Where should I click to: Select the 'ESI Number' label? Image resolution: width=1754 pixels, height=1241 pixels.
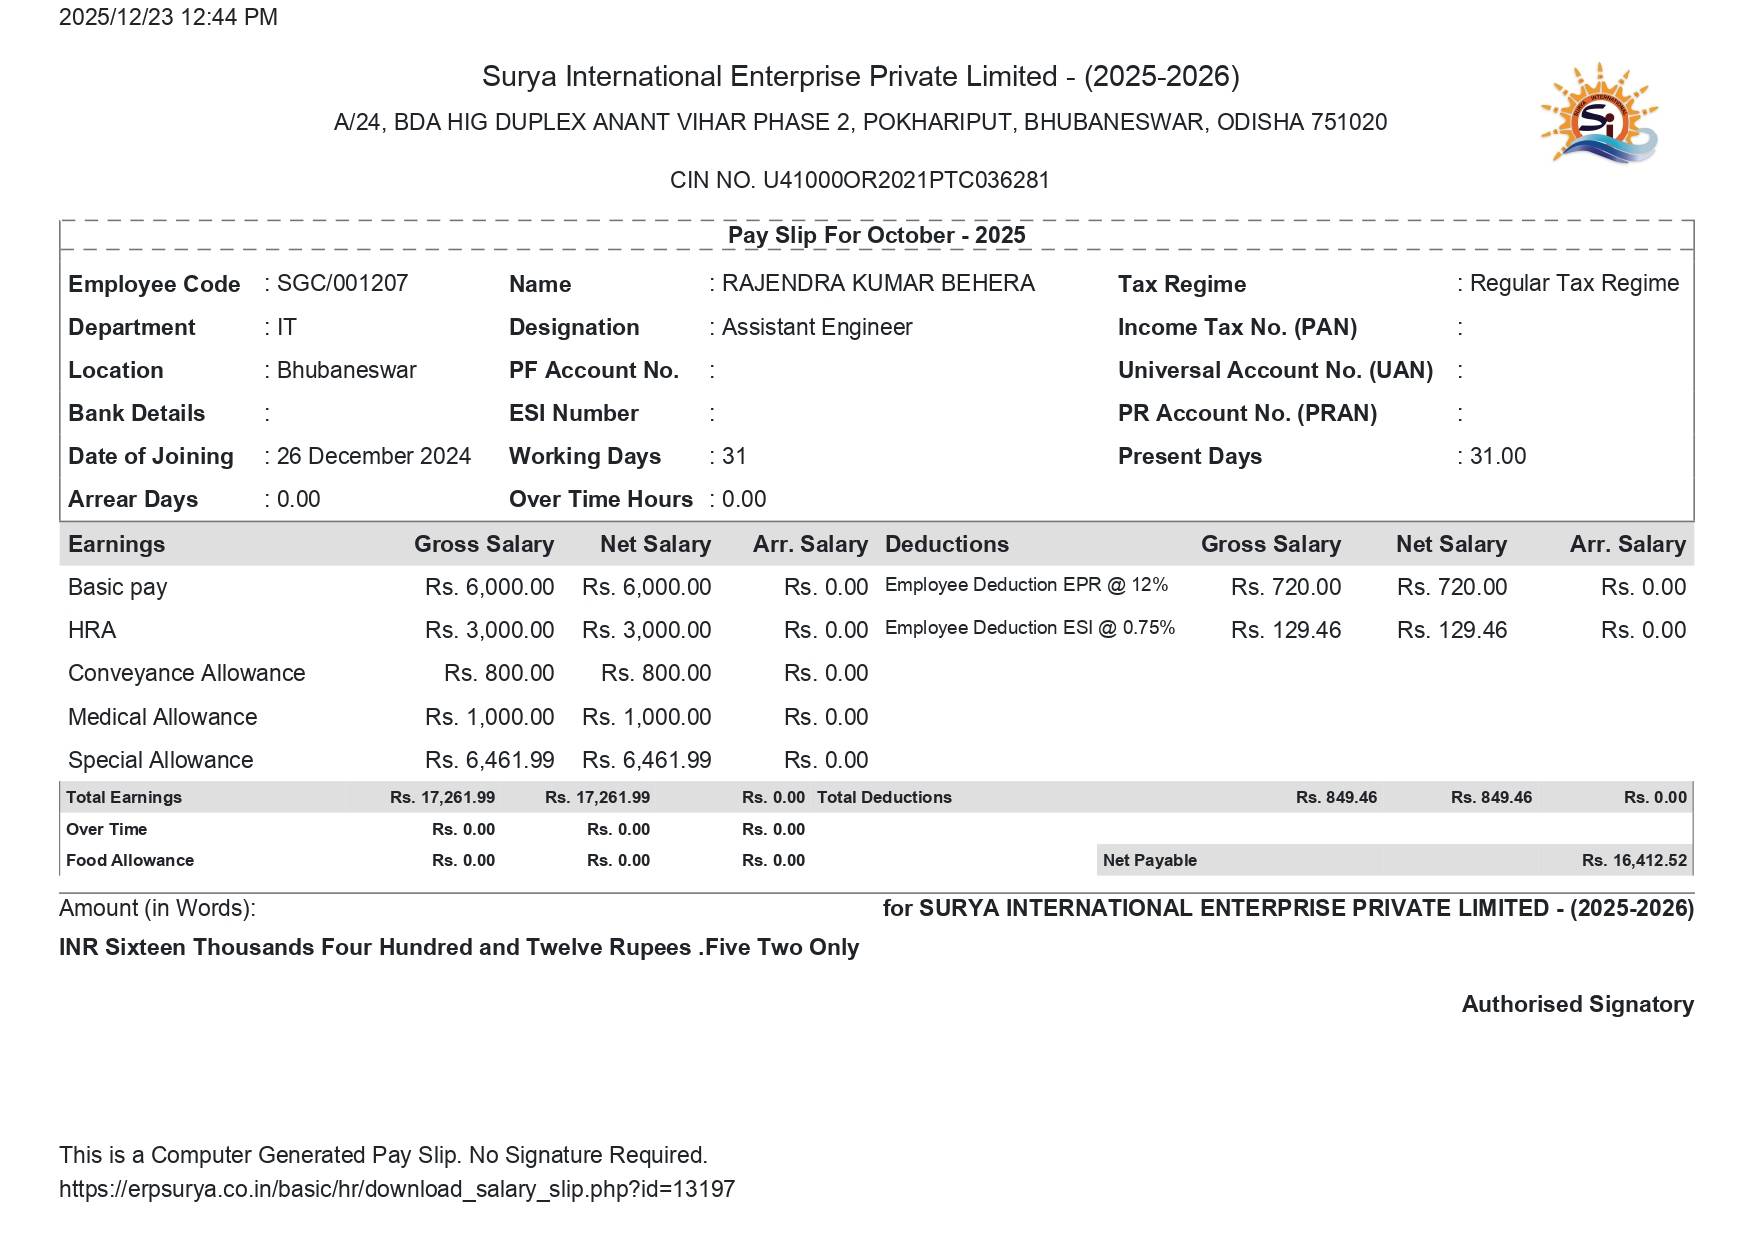pos(574,413)
